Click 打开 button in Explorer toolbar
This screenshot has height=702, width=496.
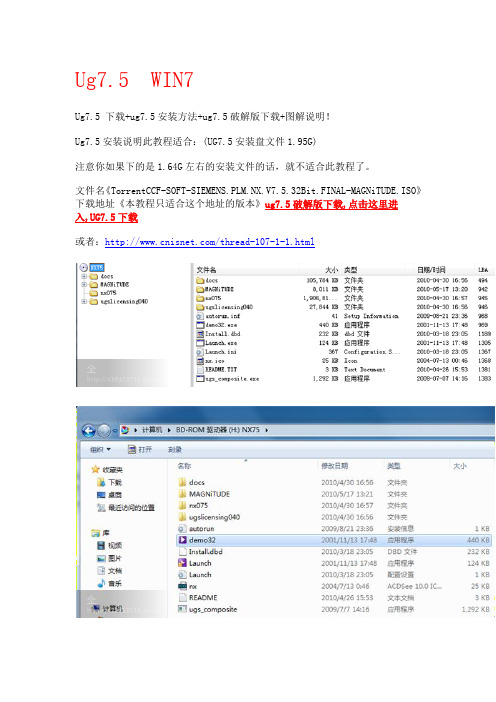[x=140, y=449]
